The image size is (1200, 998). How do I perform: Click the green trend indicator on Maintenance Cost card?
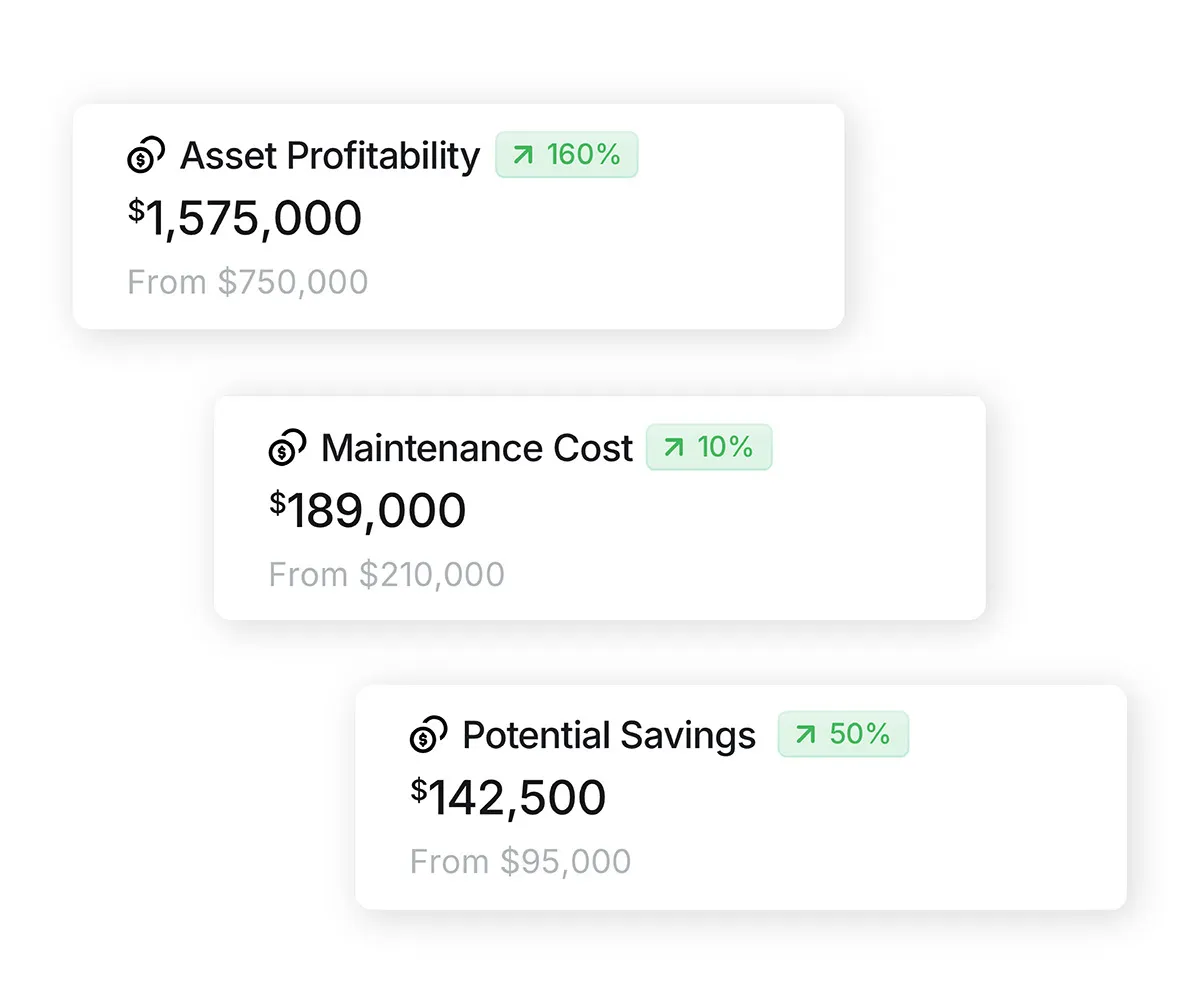[x=709, y=448]
